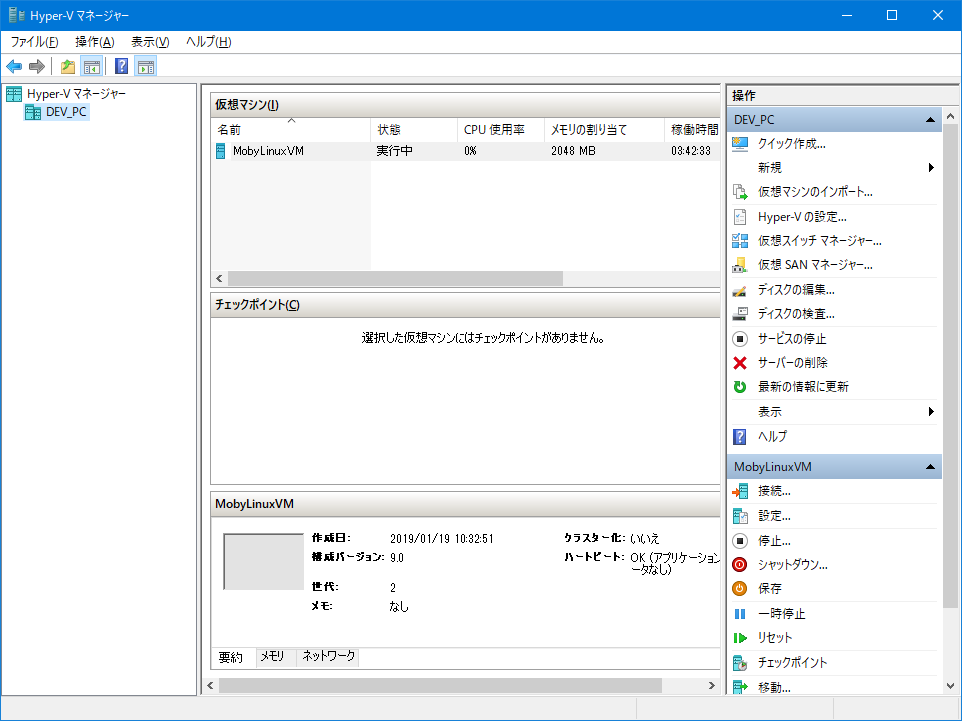962x721 pixels.
Task: Click up arrow of actions pane scrollbar
Action: tap(950, 116)
